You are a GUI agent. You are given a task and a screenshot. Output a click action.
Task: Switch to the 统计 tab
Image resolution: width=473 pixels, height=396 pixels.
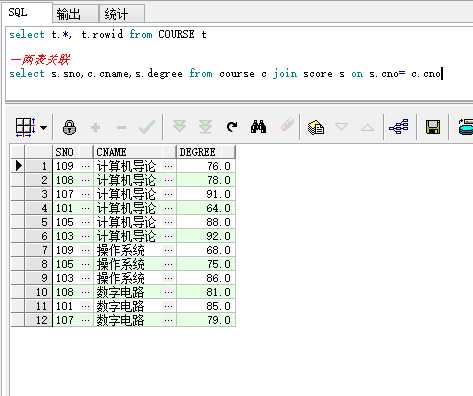[122, 14]
